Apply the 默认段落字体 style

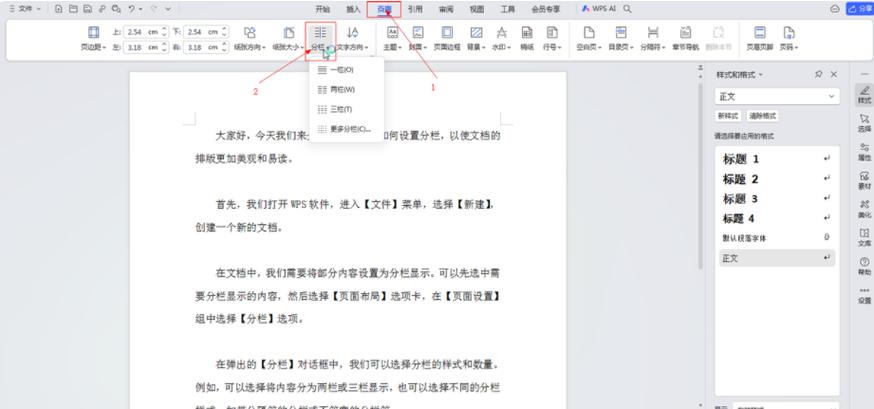coord(777,238)
